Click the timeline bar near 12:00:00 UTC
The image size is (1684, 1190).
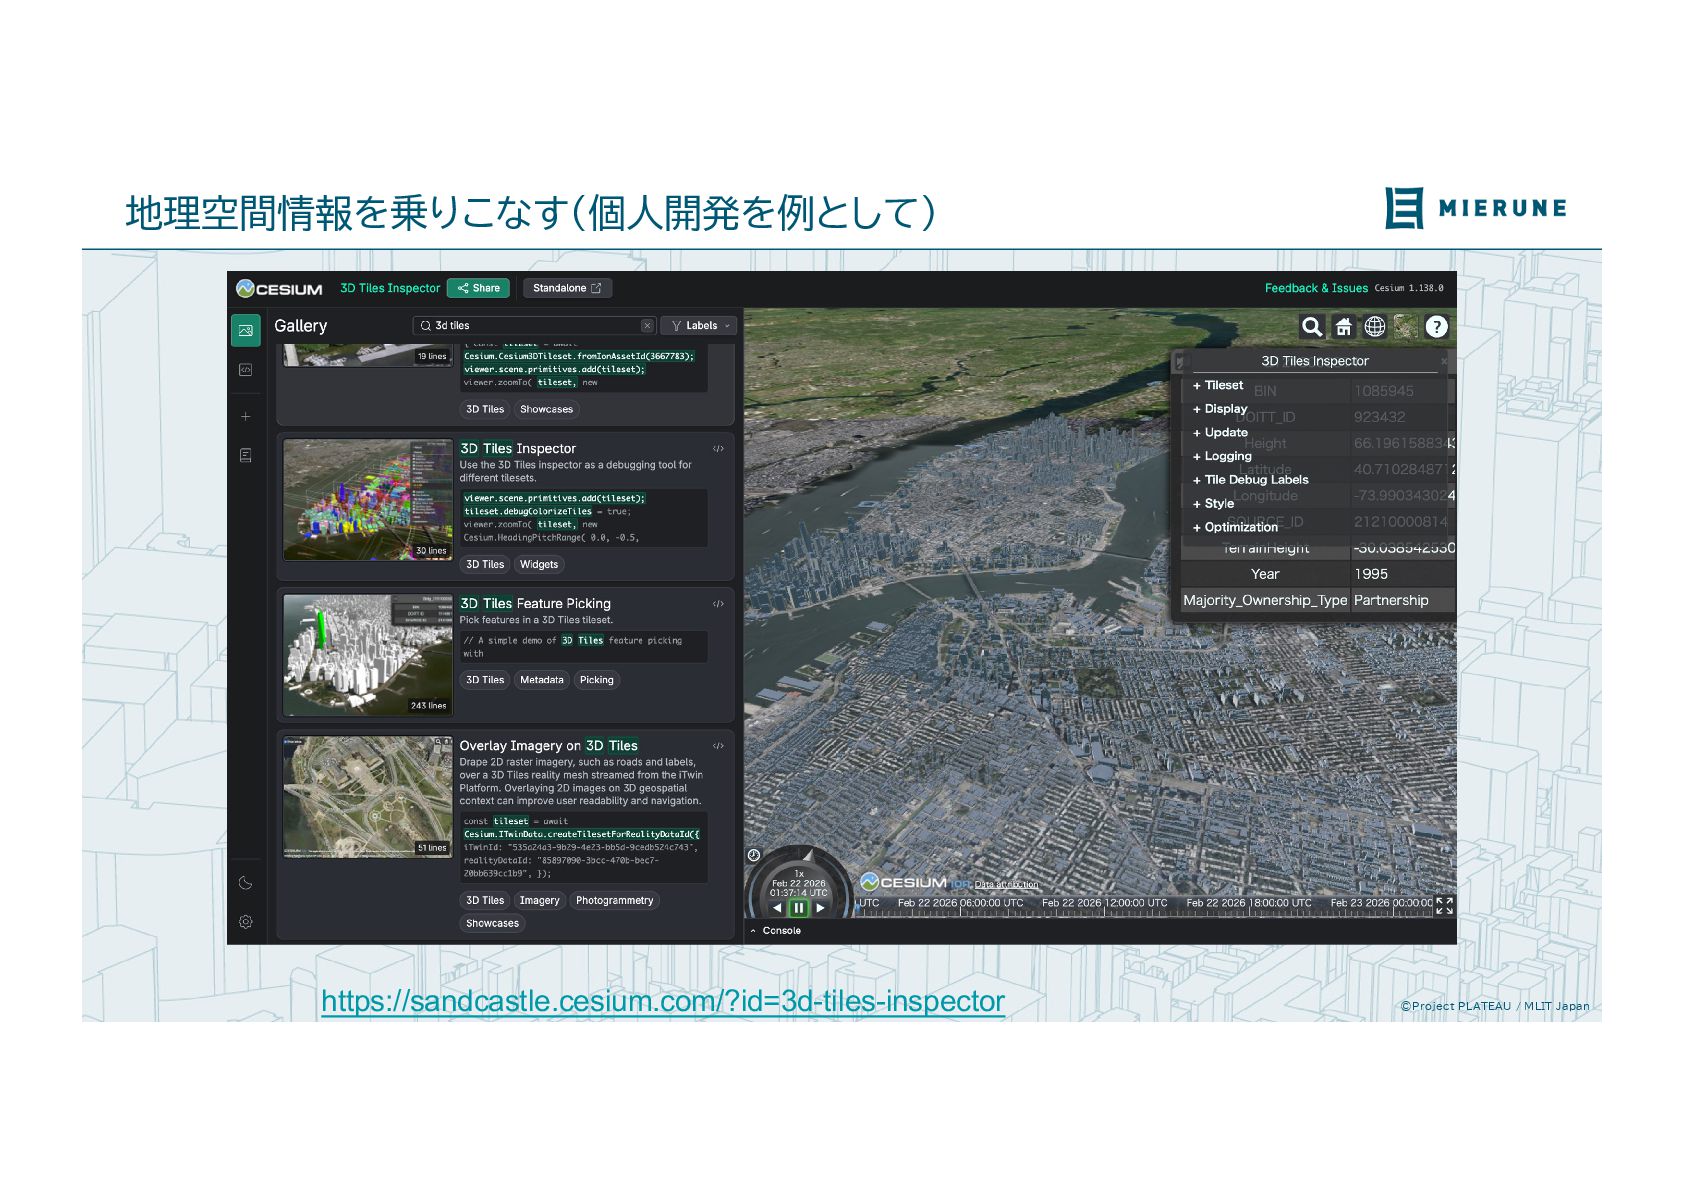(x=1104, y=904)
